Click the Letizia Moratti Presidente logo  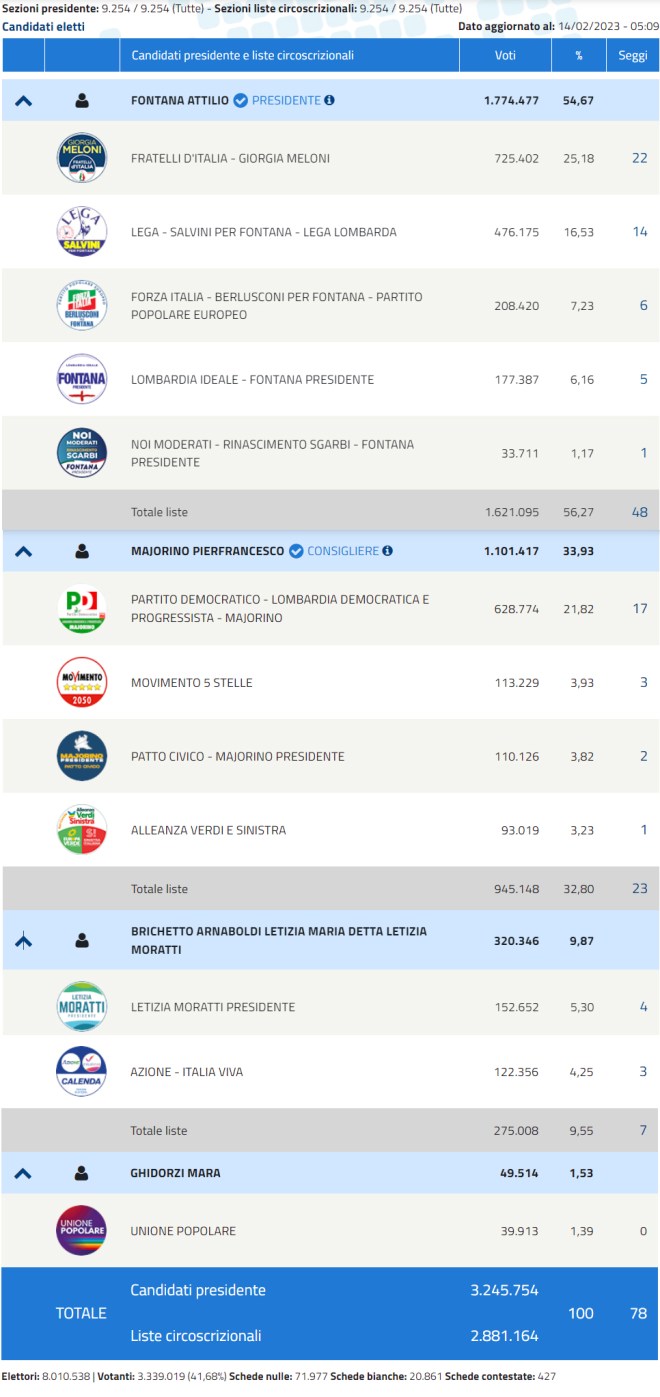(x=82, y=1007)
